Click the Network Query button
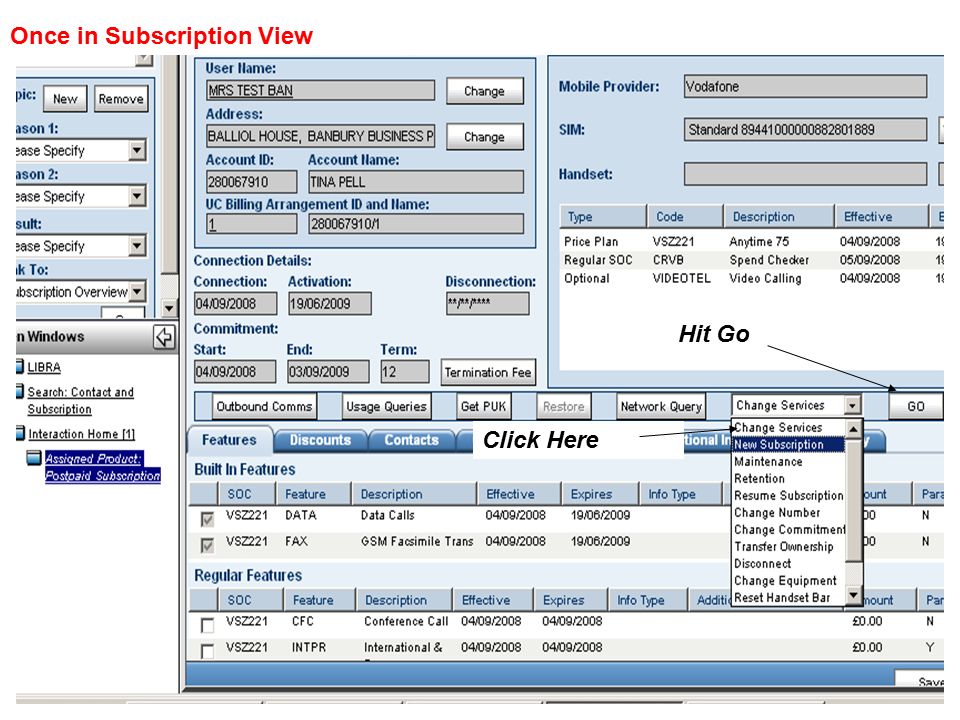 coord(661,407)
